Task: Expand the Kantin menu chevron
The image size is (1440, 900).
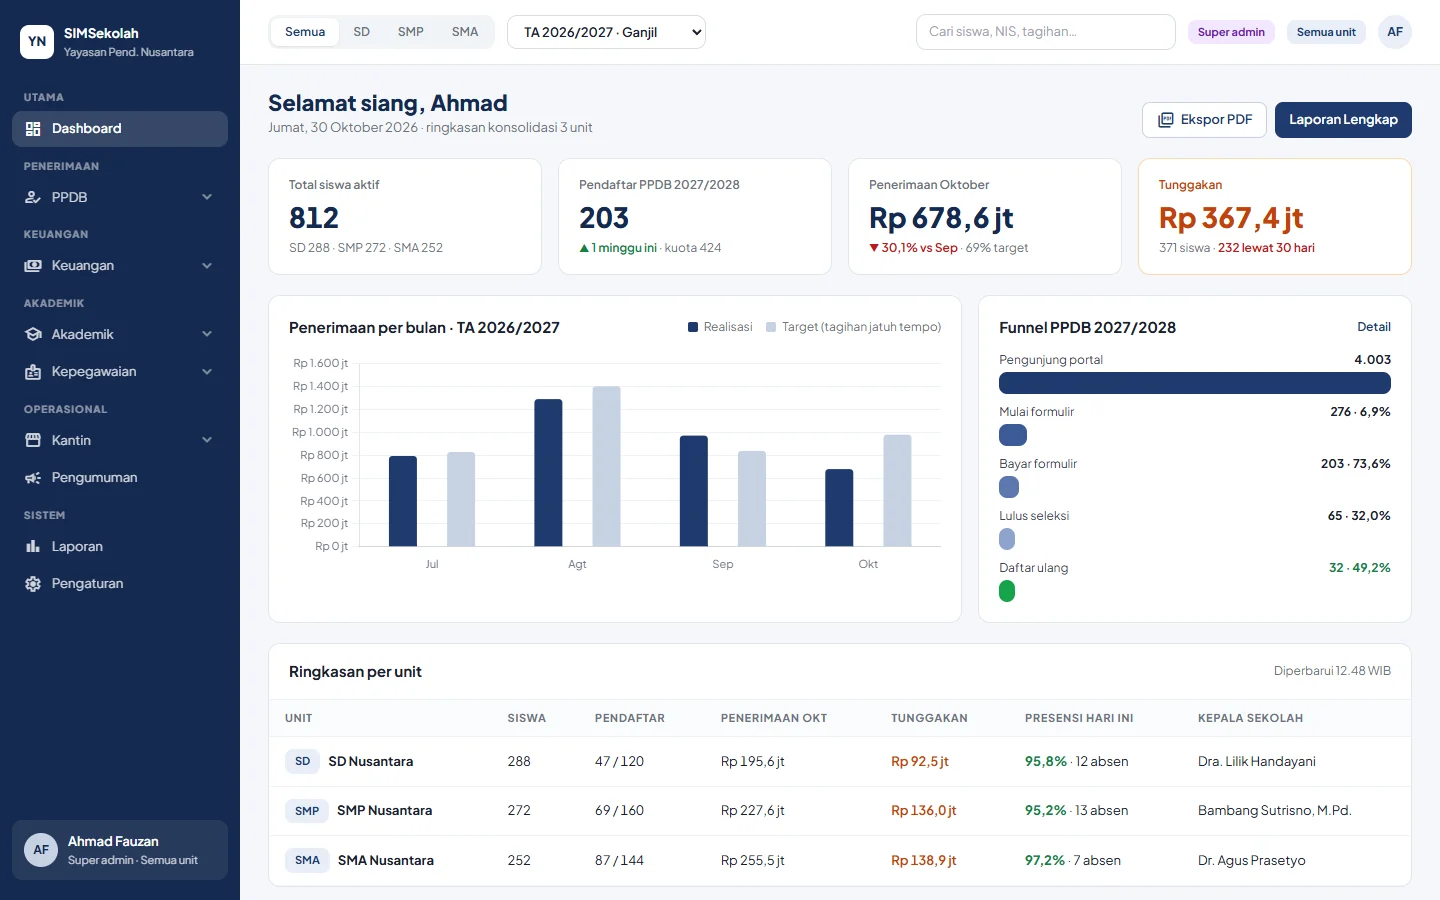Action: click(x=207, y=440)
